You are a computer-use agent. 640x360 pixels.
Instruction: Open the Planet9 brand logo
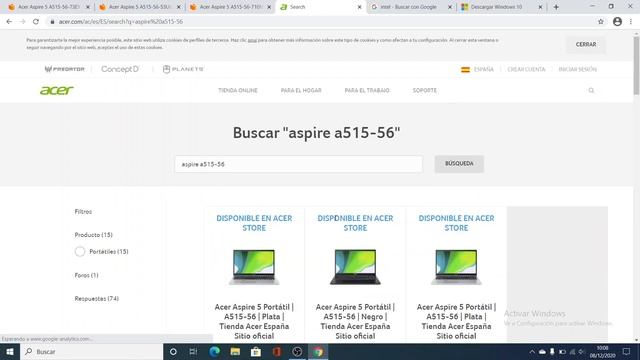[183, 69]
